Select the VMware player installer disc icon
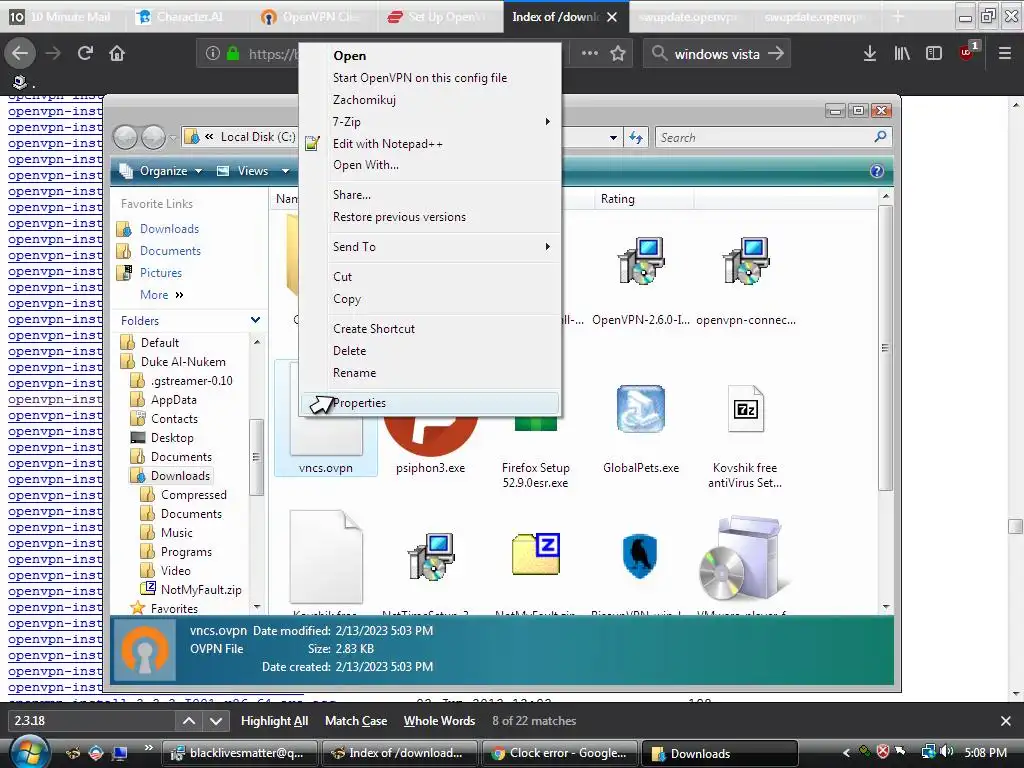Screen dimensions: 1024x768 (x=744, y=559)
